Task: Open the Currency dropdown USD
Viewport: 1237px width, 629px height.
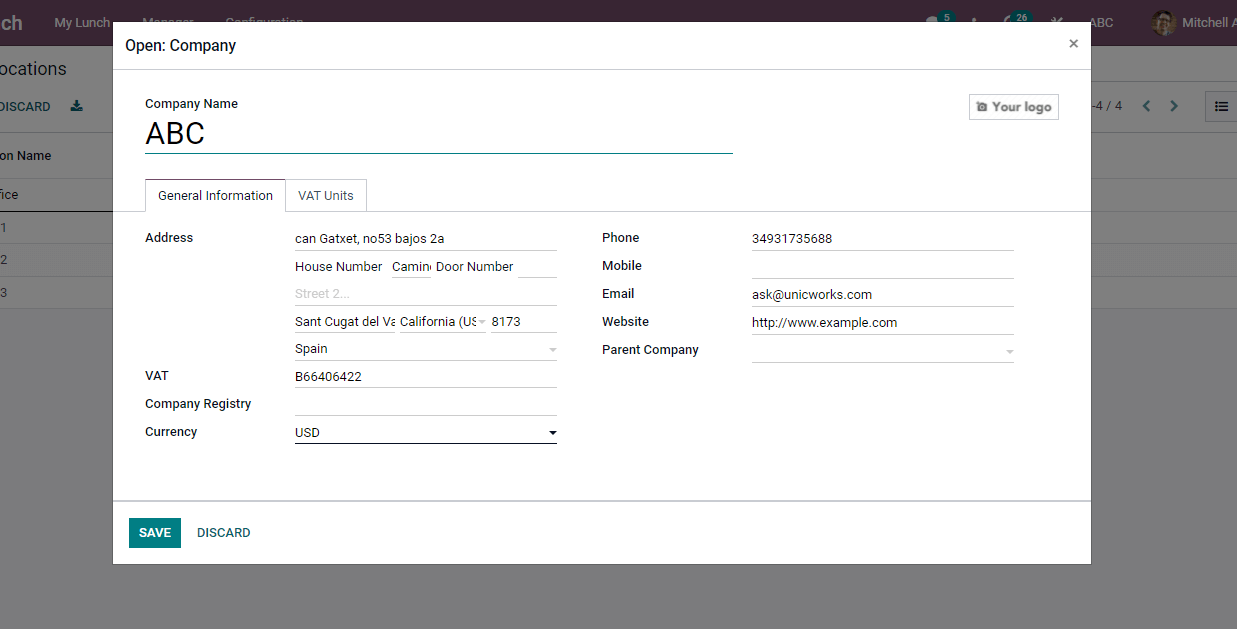Action: point(425,433)
